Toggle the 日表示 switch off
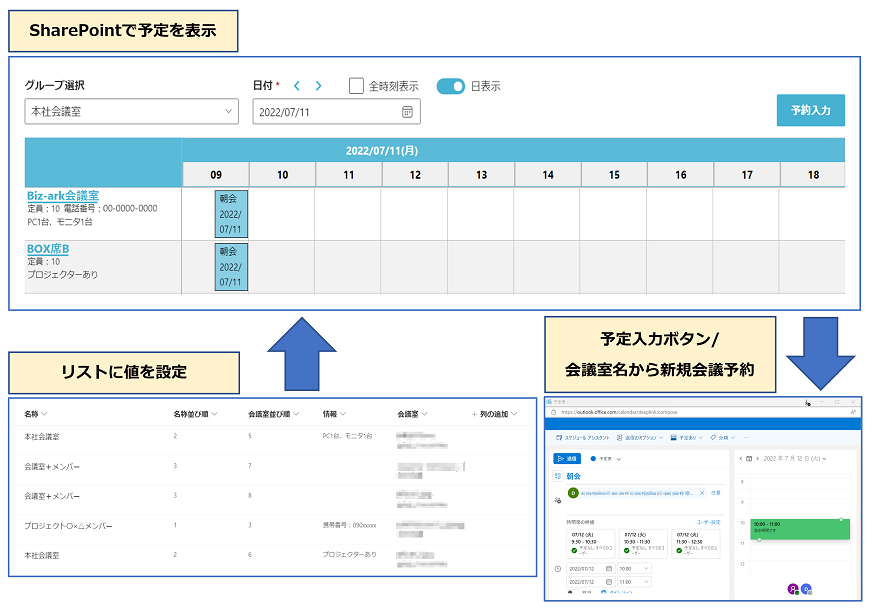This screenshot has width=872, height=613. pyautogui.click(x=451, y=86)
